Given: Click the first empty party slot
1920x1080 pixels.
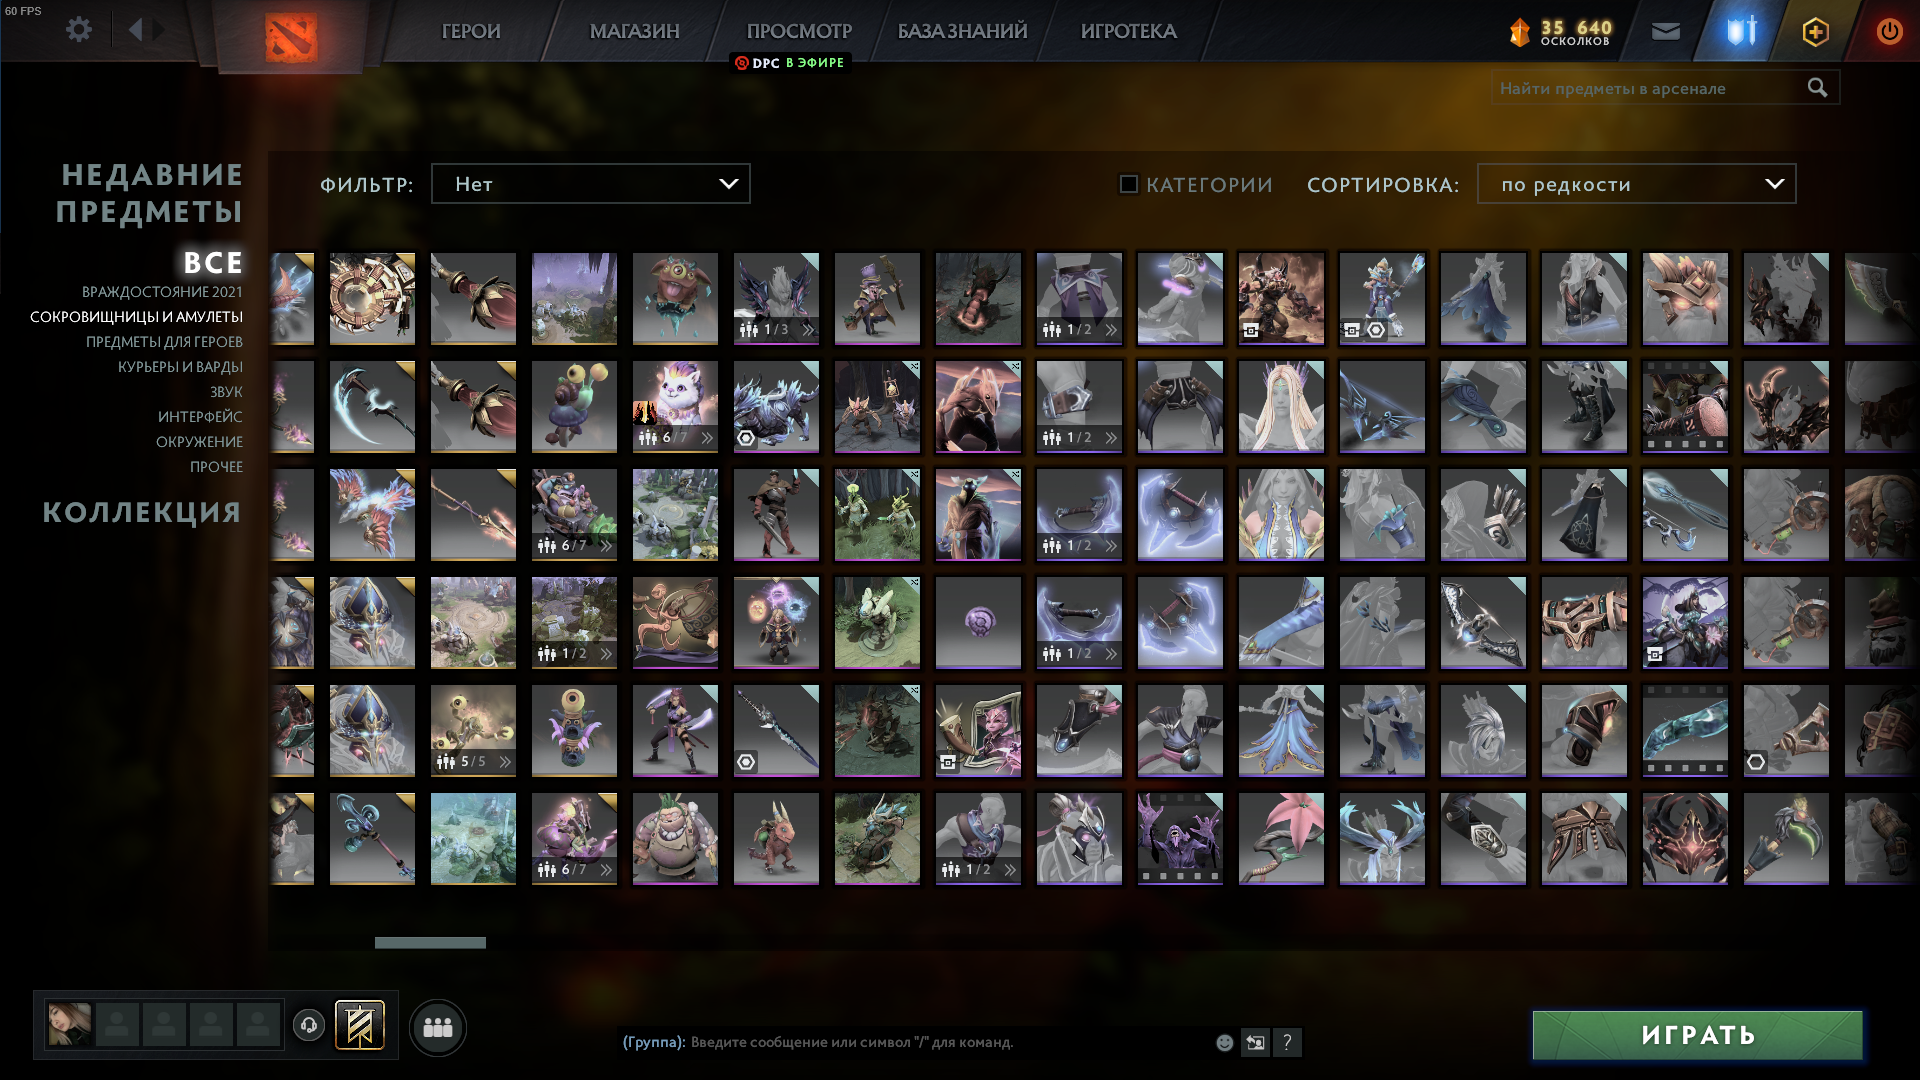Looking at the screenshot, I should point(117,1025).
